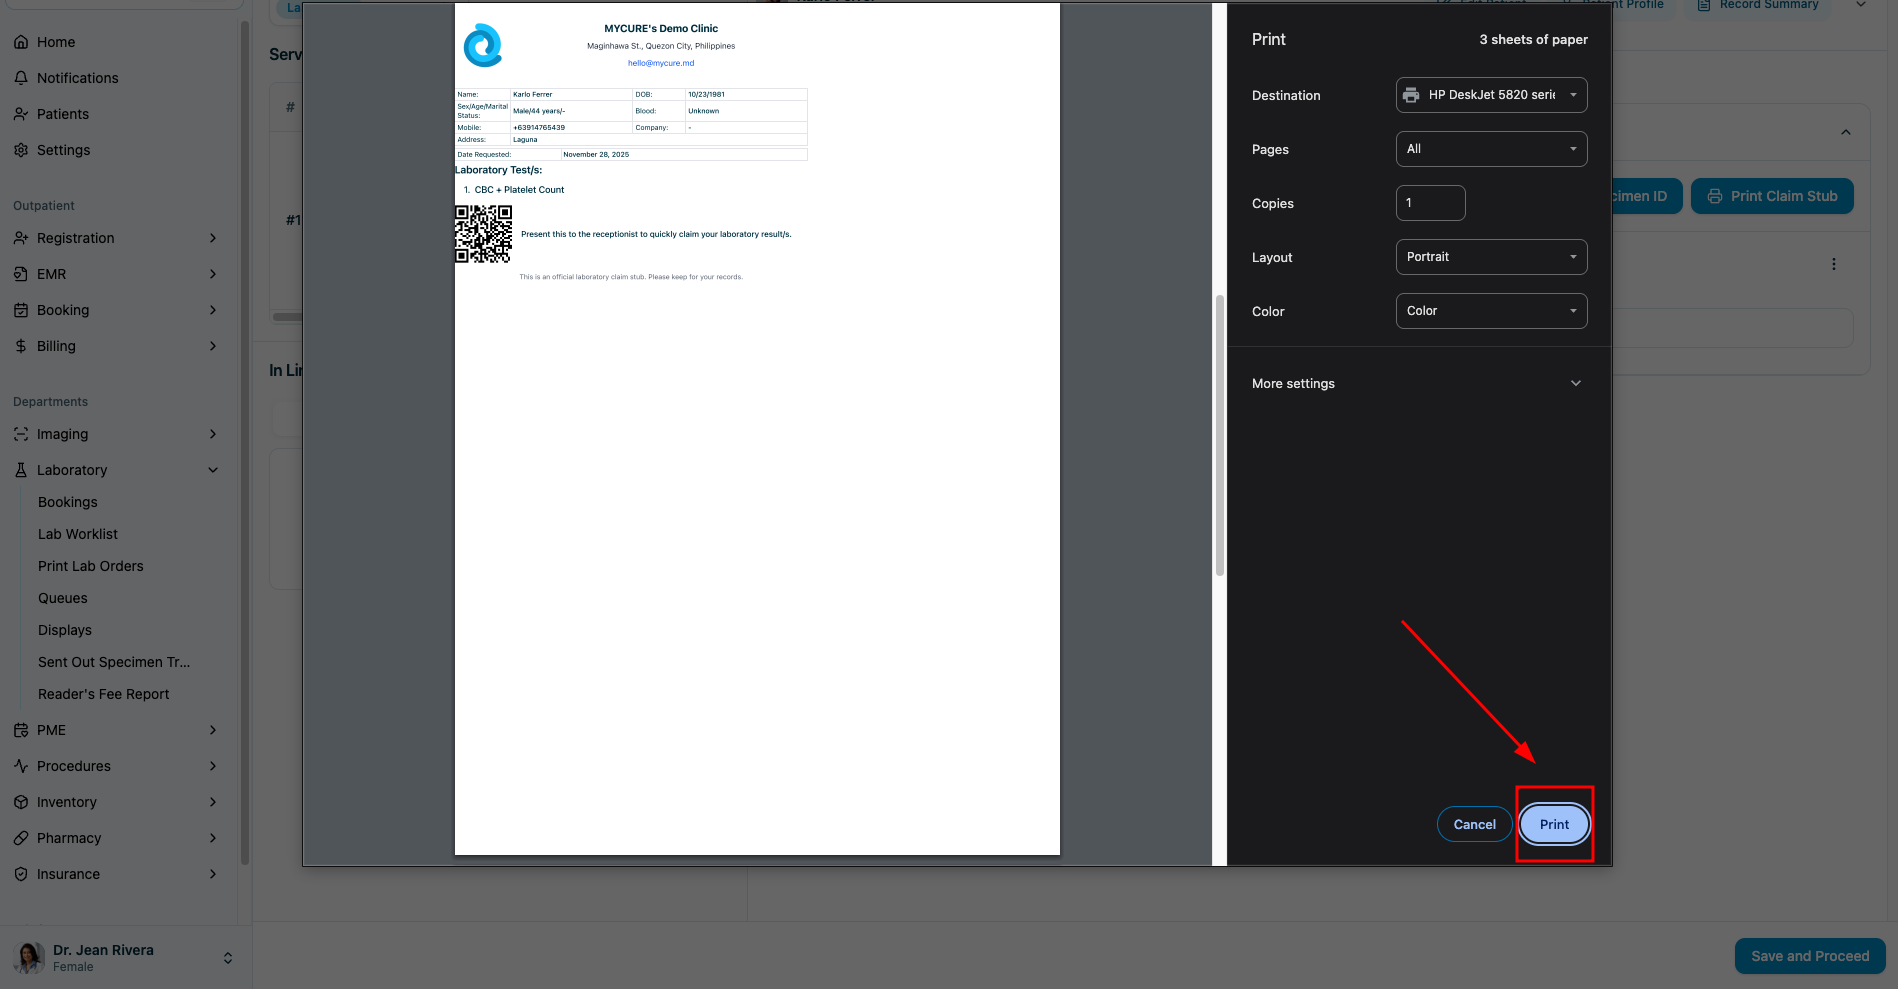Change the Color mode dropdown
Screen dimensions: 1898x989
pos(1491,311)
